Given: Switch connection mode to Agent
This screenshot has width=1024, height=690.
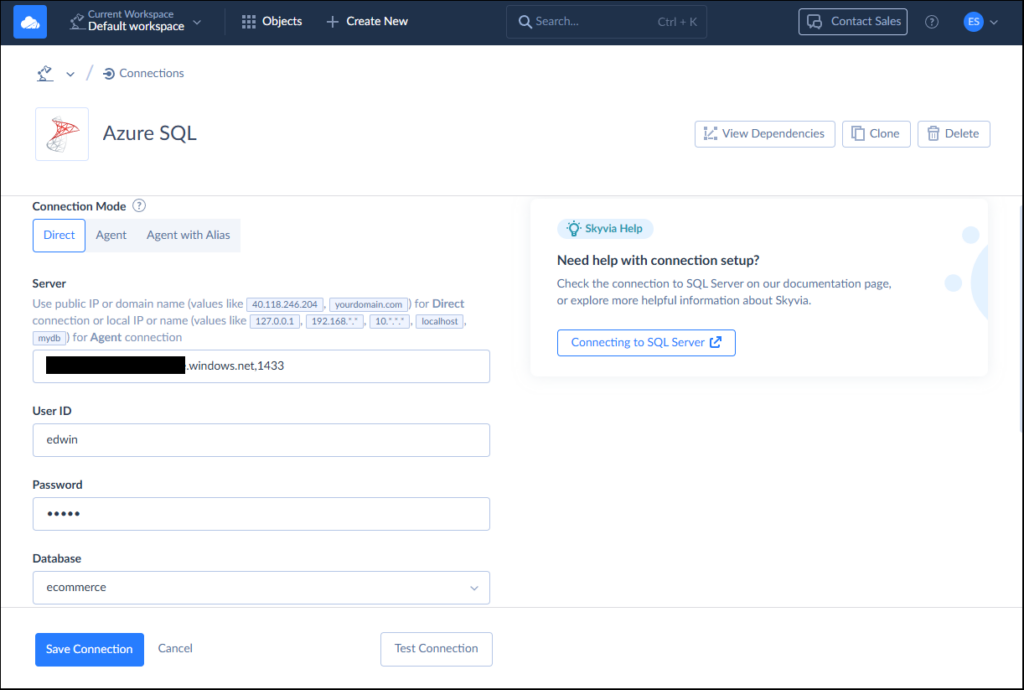Looking at the screenshot, I should click(x=111, y=235).
